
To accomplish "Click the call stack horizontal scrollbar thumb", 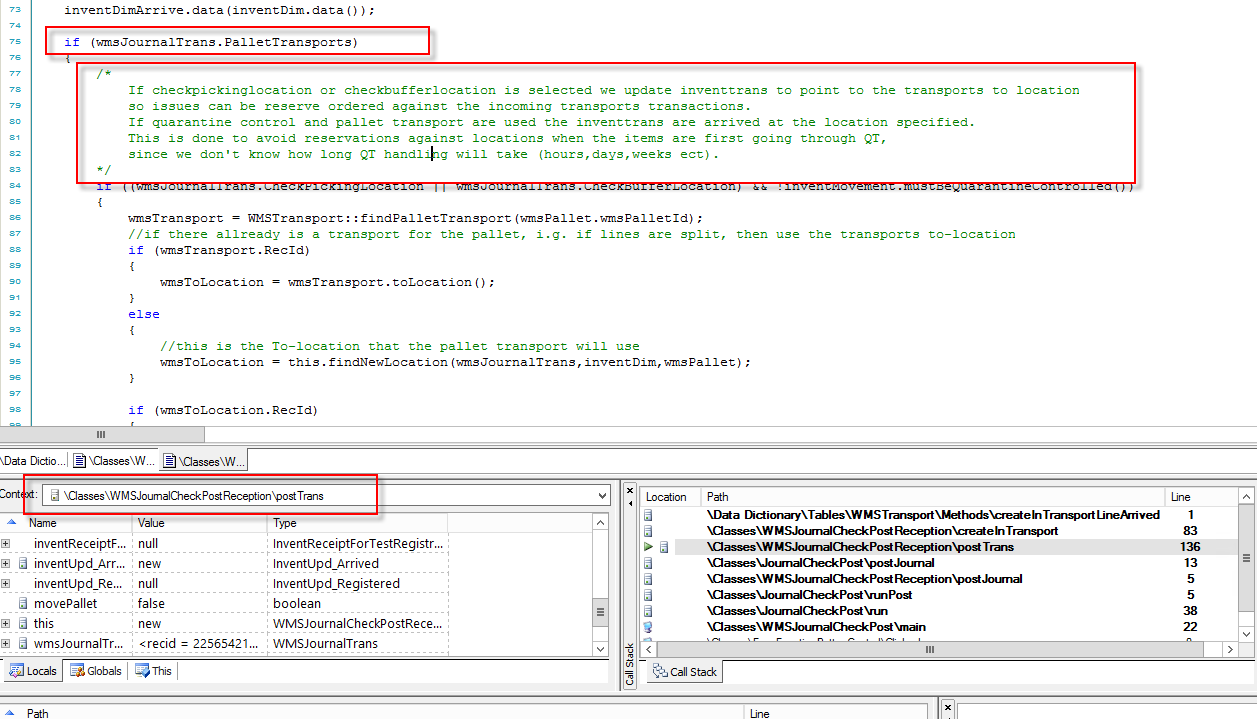I will pyautogui.click(x=930, y=649).
